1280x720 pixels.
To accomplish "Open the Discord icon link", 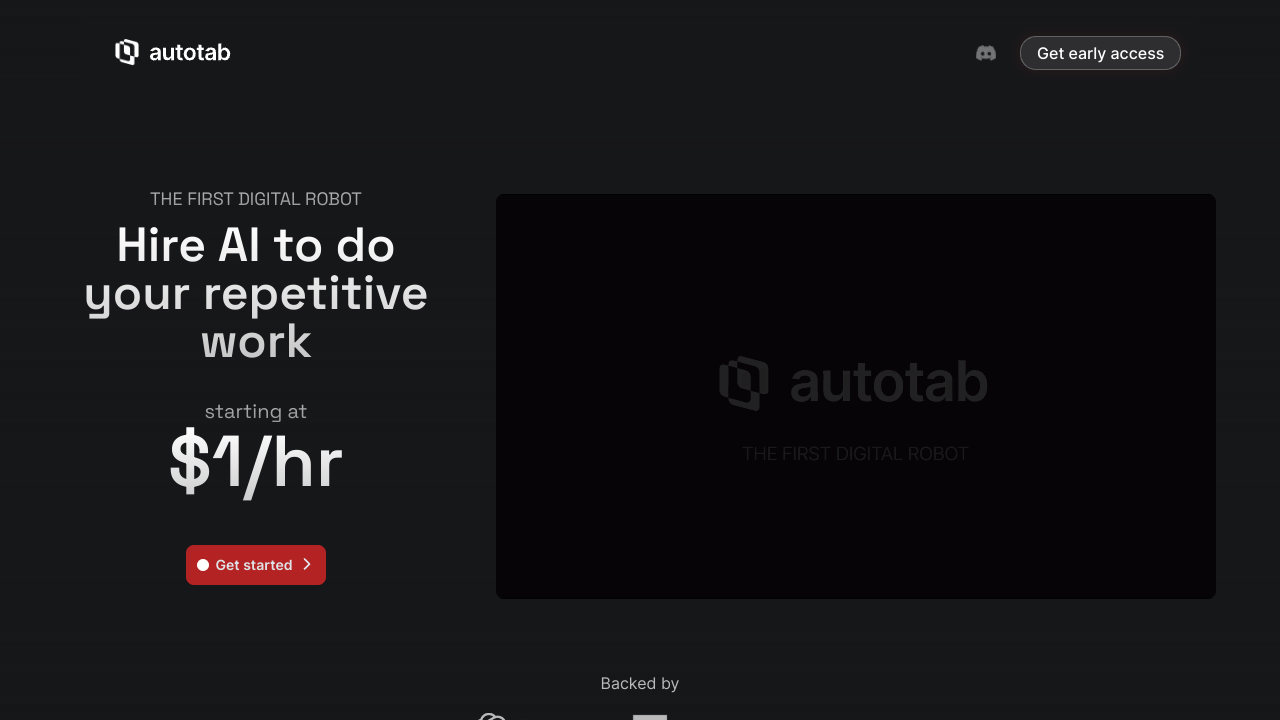I will 986,53.
